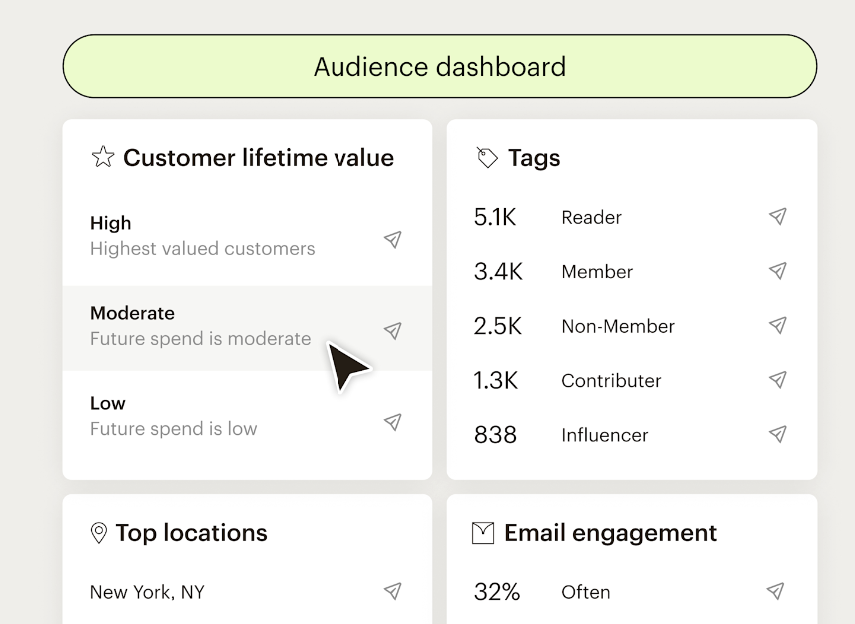Click the send icon beside Influencer tag

(x=777, y=434)
